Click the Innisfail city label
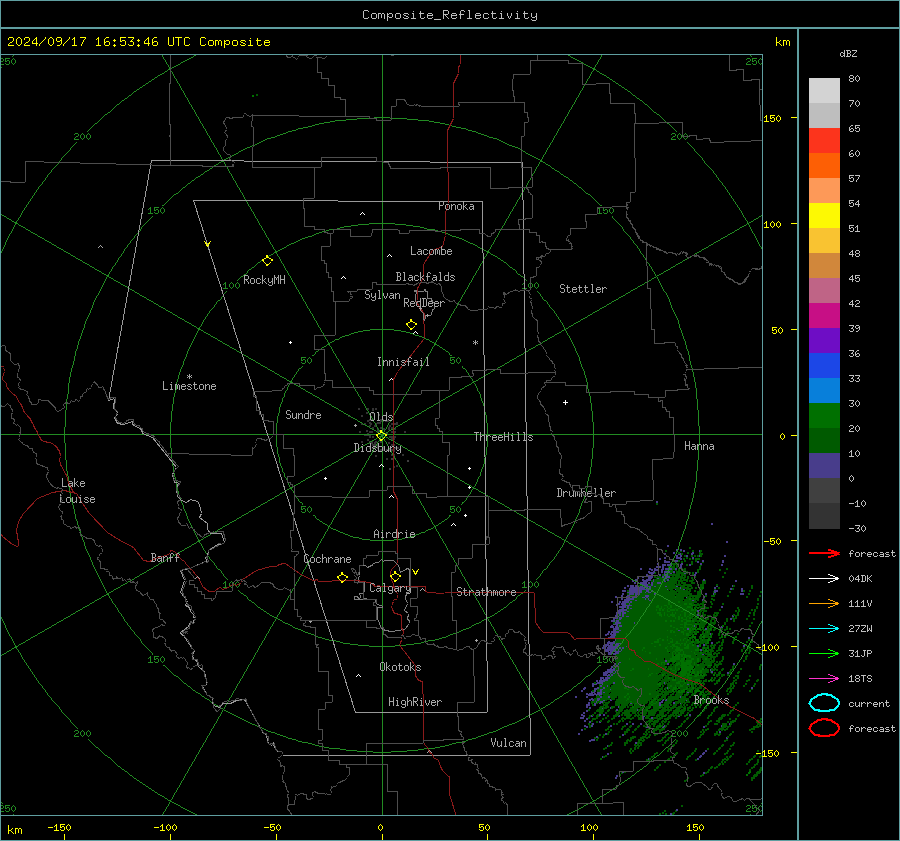The image size is (900, 841). (x=404, y=362)
